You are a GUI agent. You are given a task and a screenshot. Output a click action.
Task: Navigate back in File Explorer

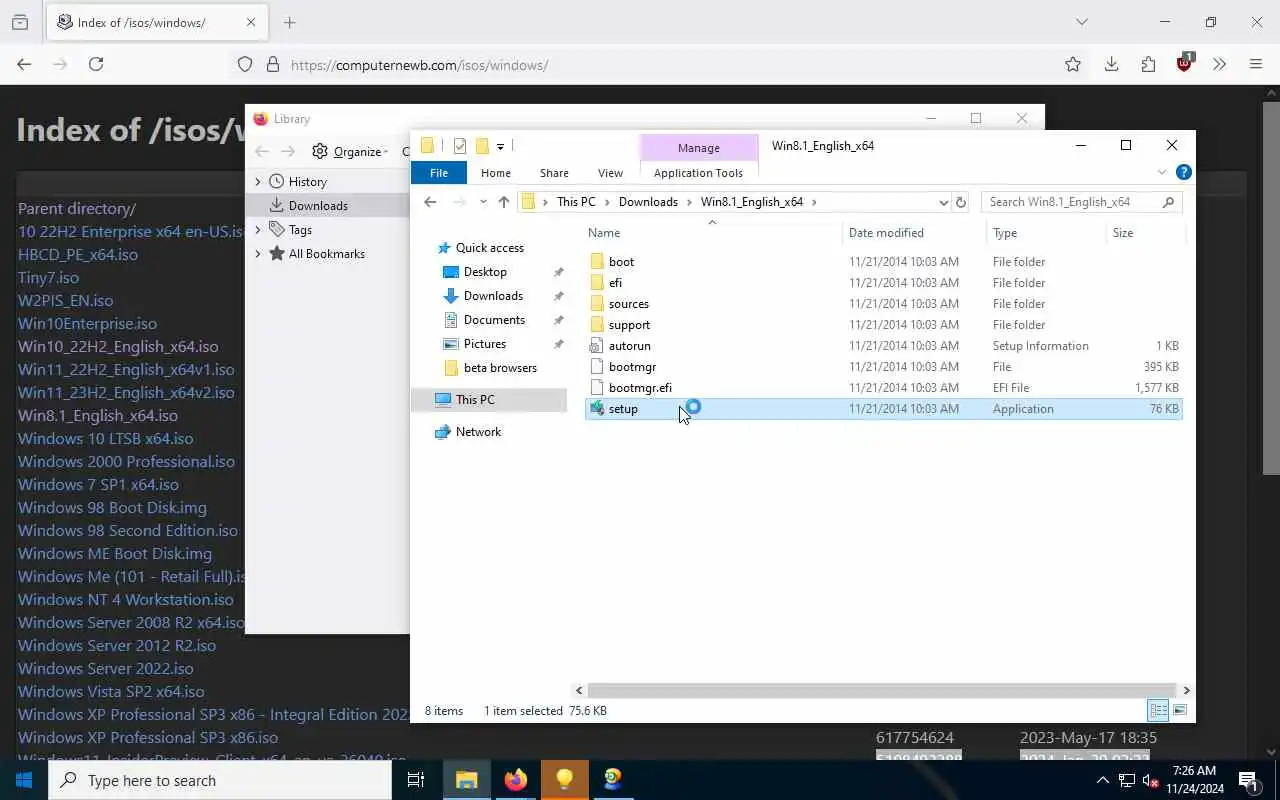(430, 202)
